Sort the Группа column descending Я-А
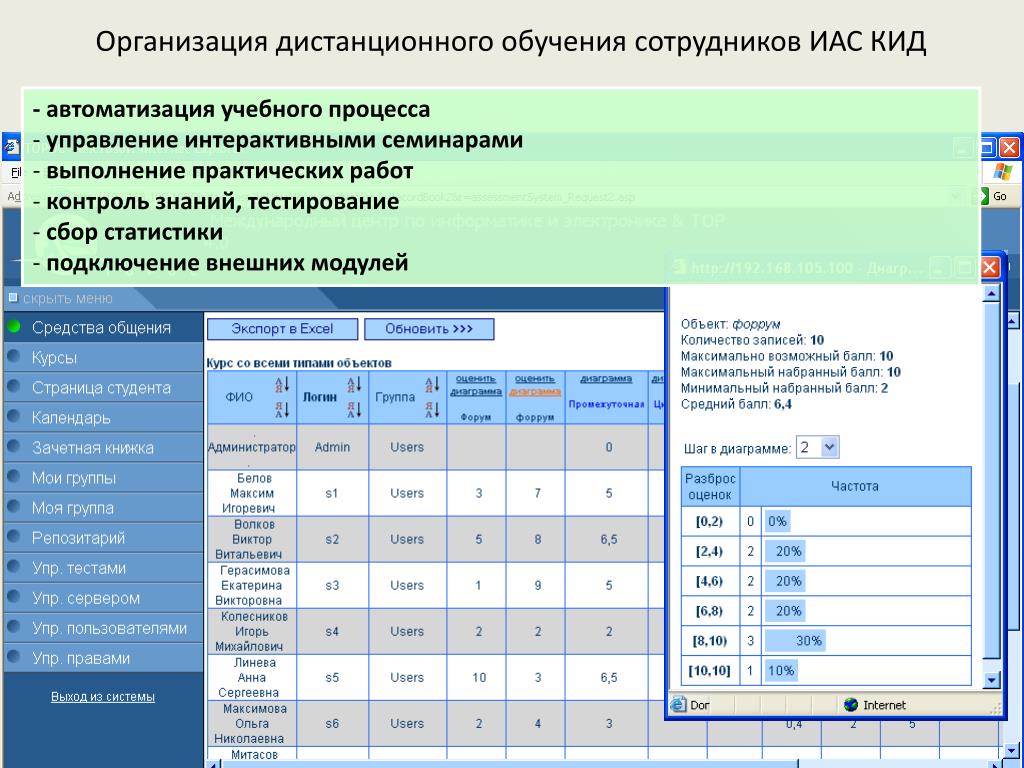This screenshot has height=768, width=1024. 432,409
